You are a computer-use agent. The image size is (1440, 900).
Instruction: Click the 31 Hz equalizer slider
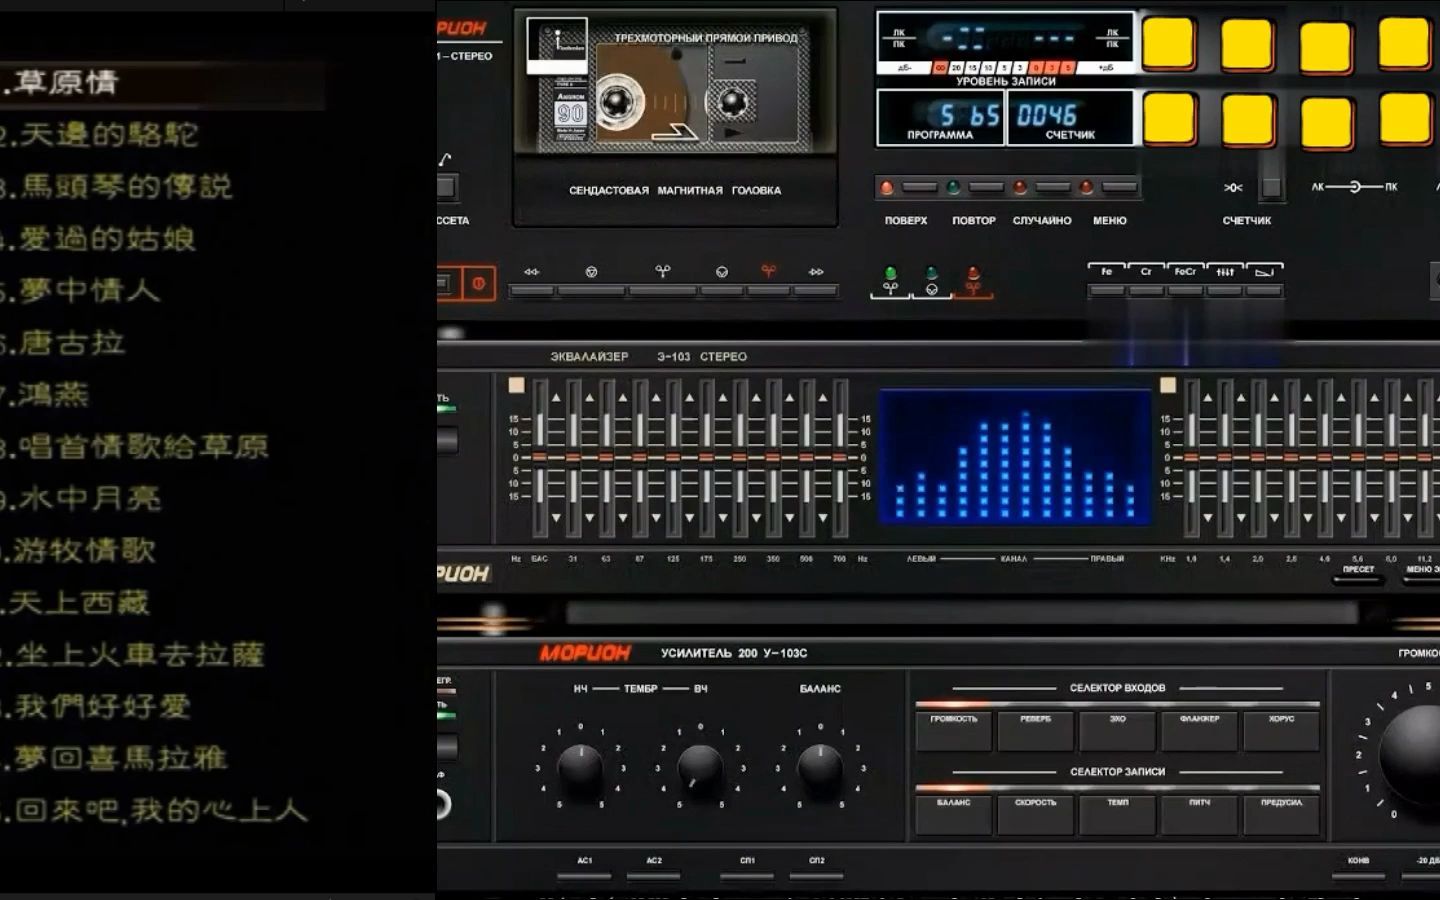click(x=573, y=458)
